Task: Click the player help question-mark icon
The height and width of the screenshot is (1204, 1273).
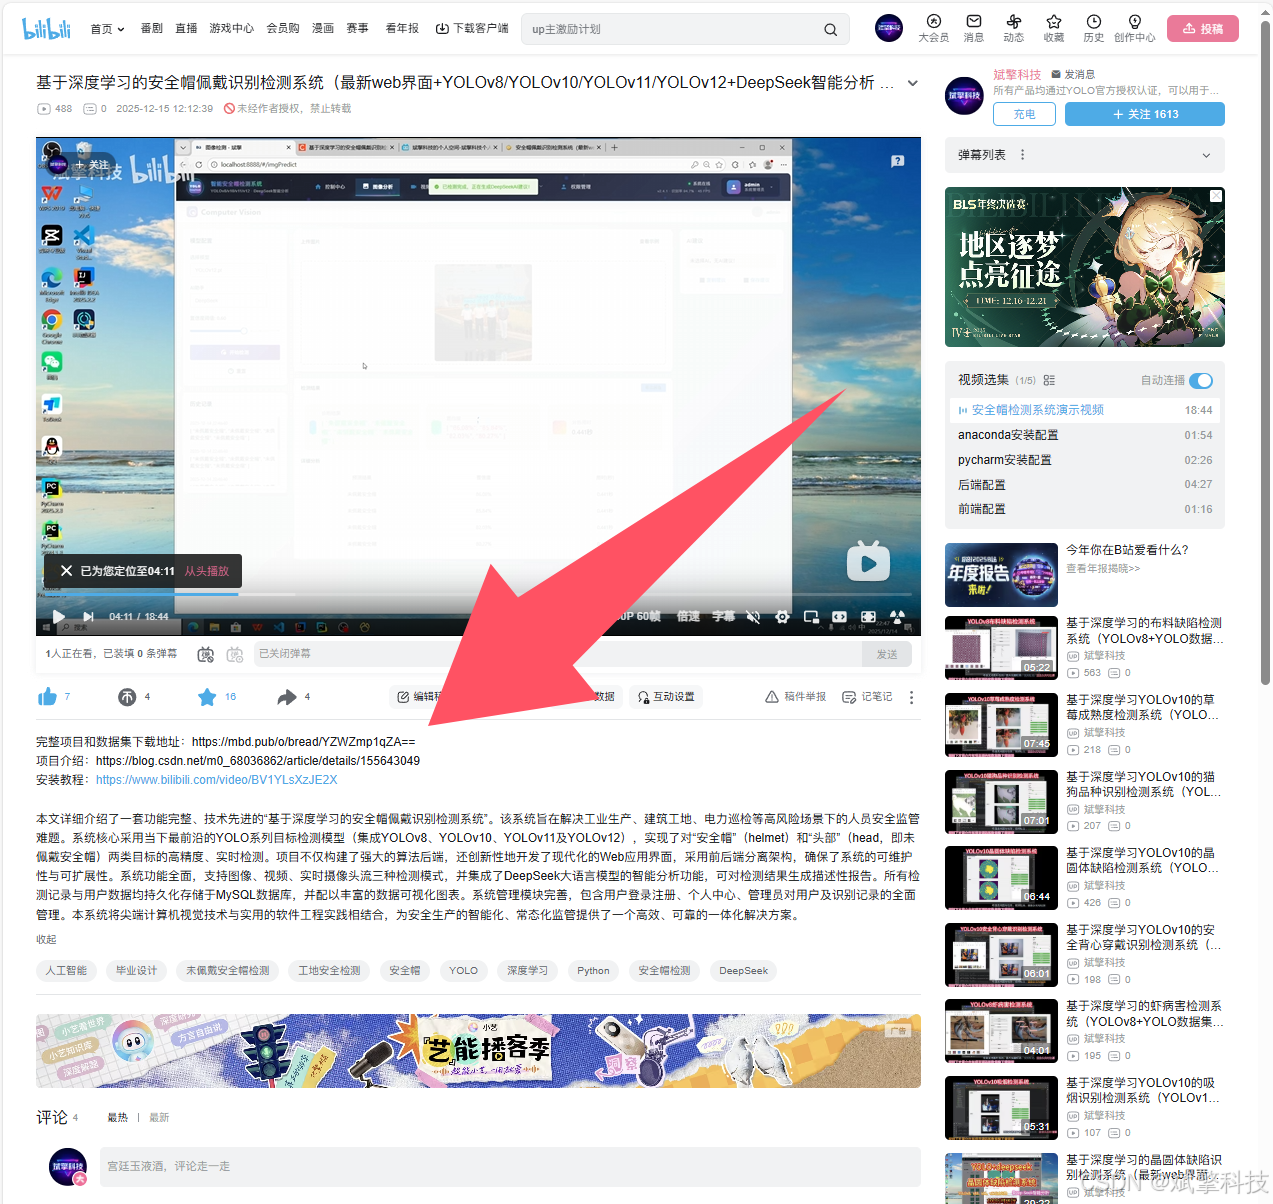Action: coord(898,160)
